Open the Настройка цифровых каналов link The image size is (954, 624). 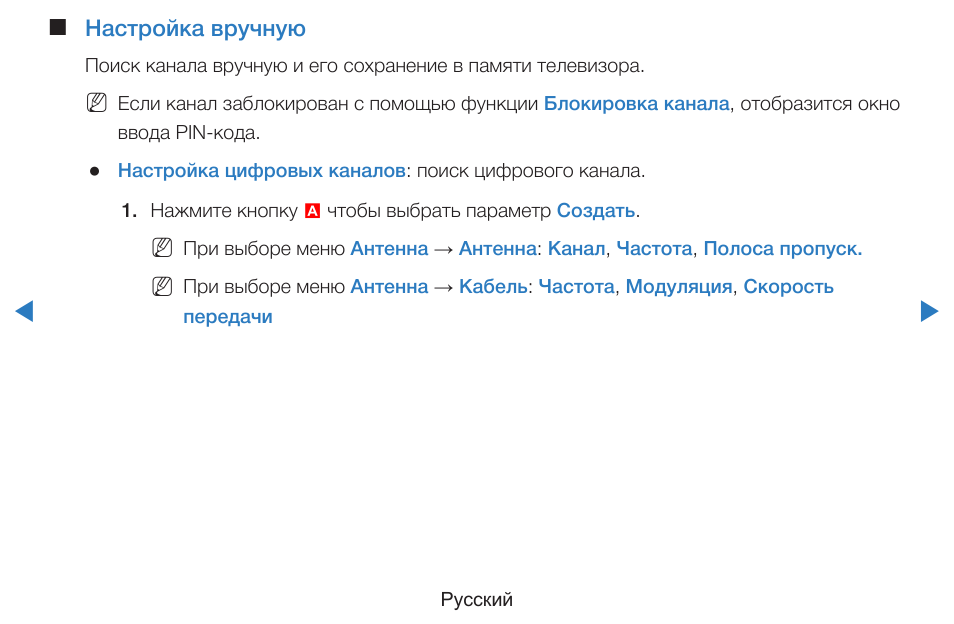pyautogui.click(x=262, y=171)
